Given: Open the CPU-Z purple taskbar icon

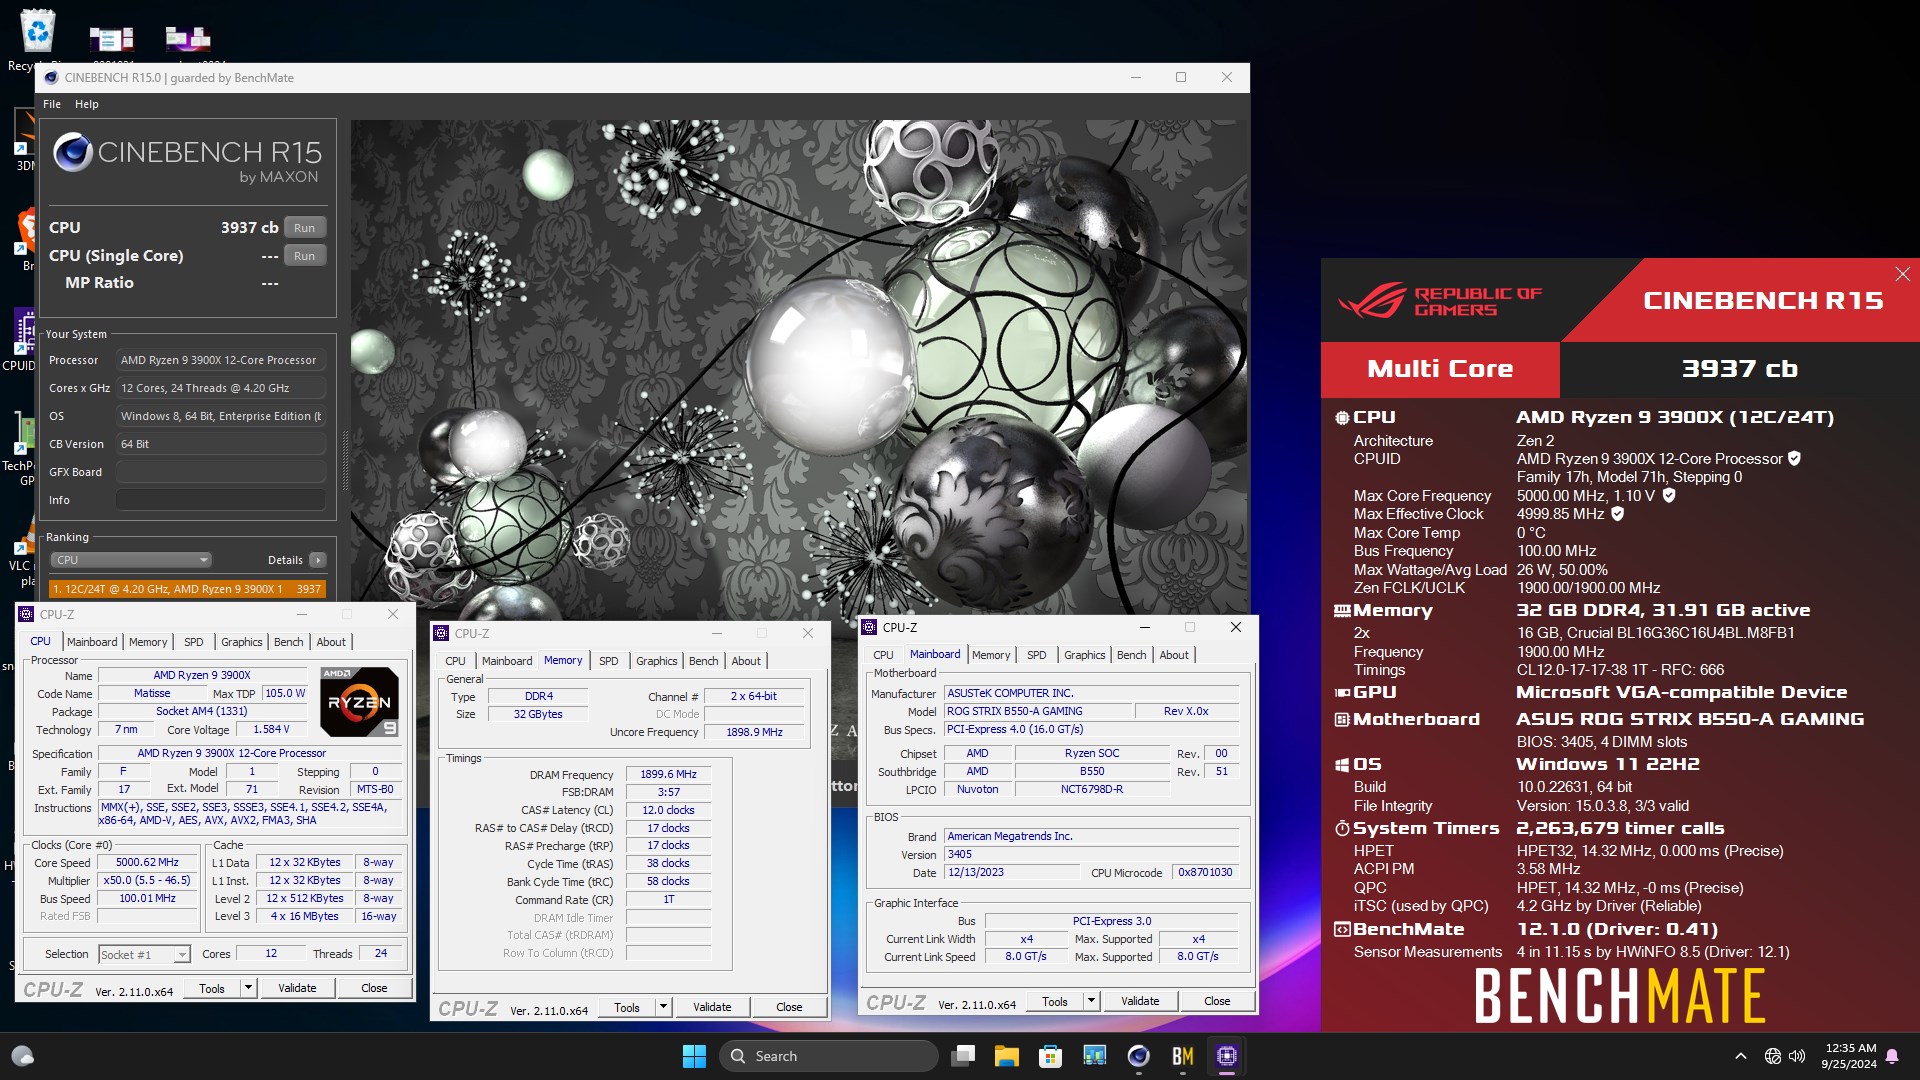Looking at the screenshot, I should 1227,1056.
